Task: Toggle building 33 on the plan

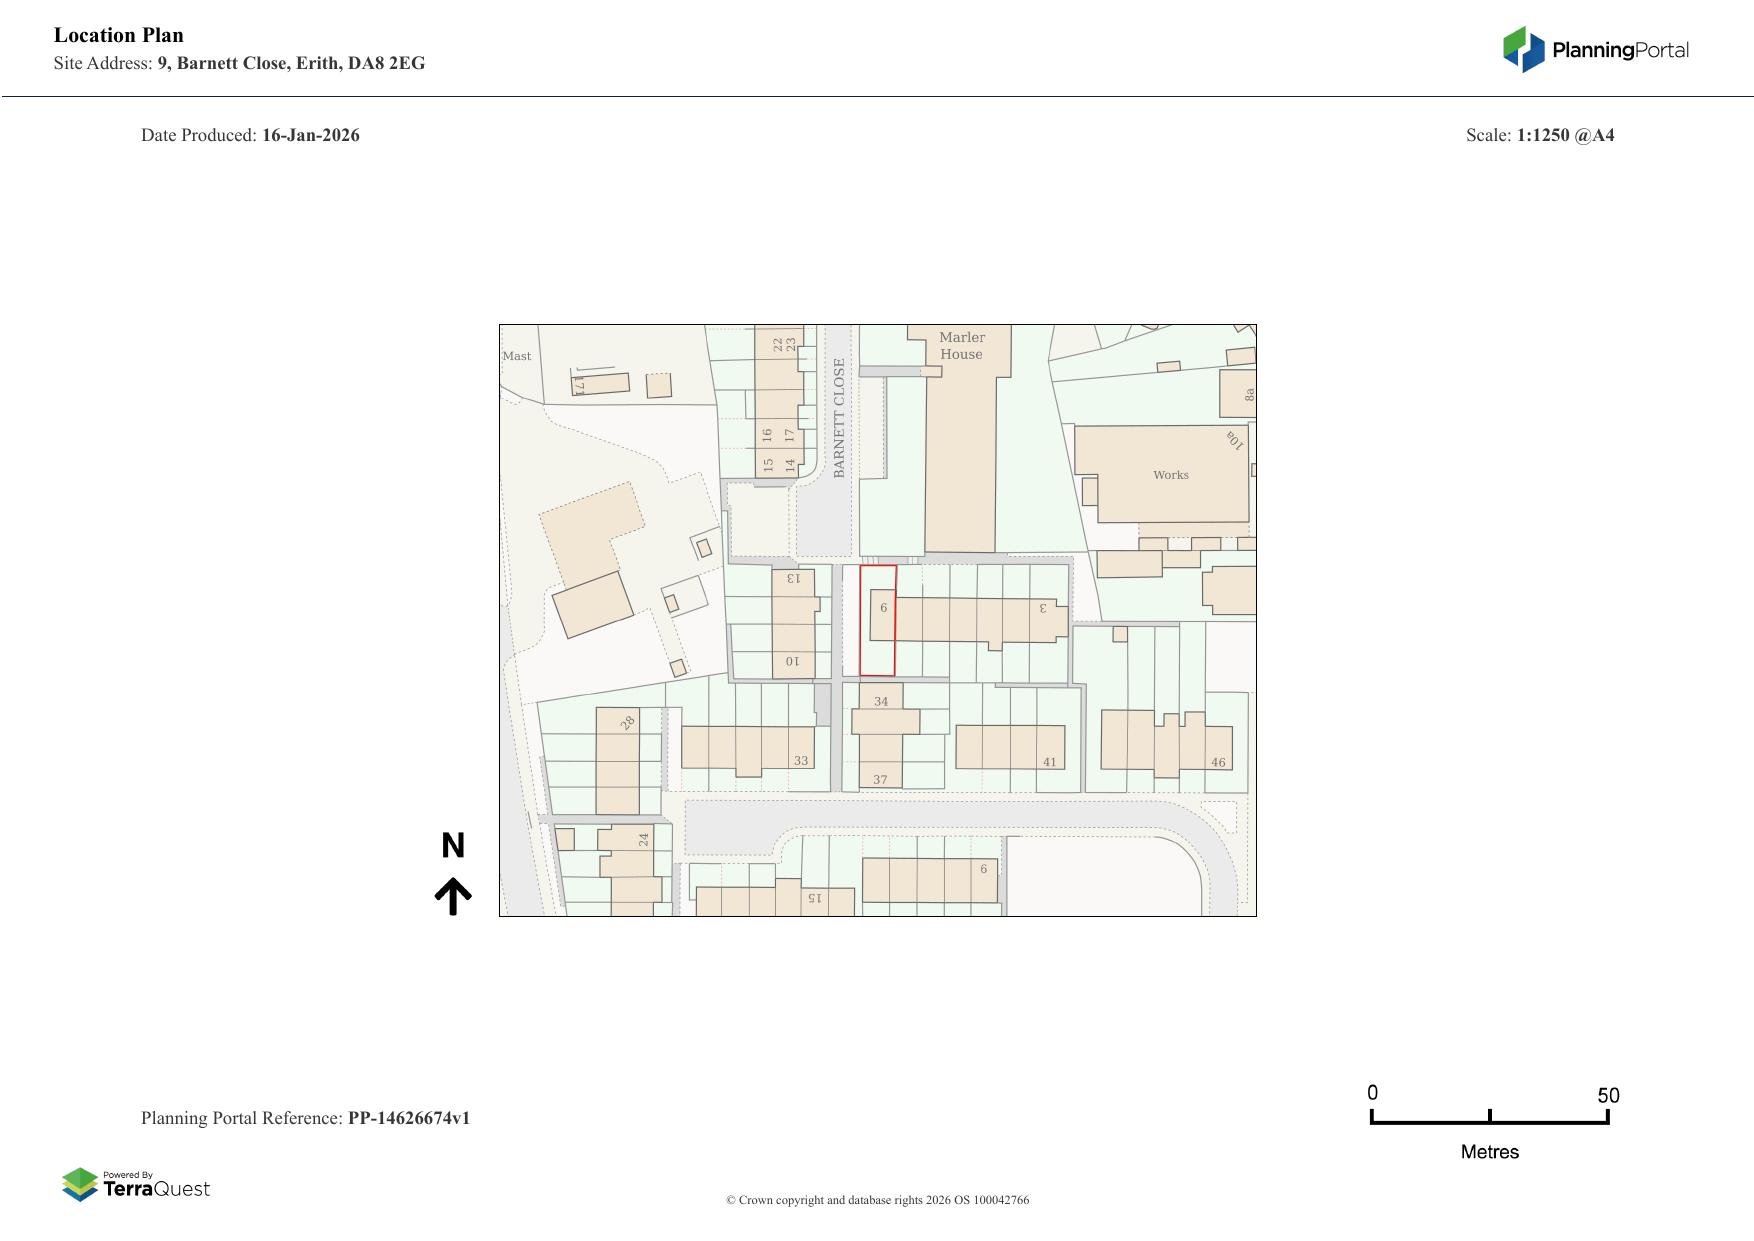Action: click(x=800, y=761)
